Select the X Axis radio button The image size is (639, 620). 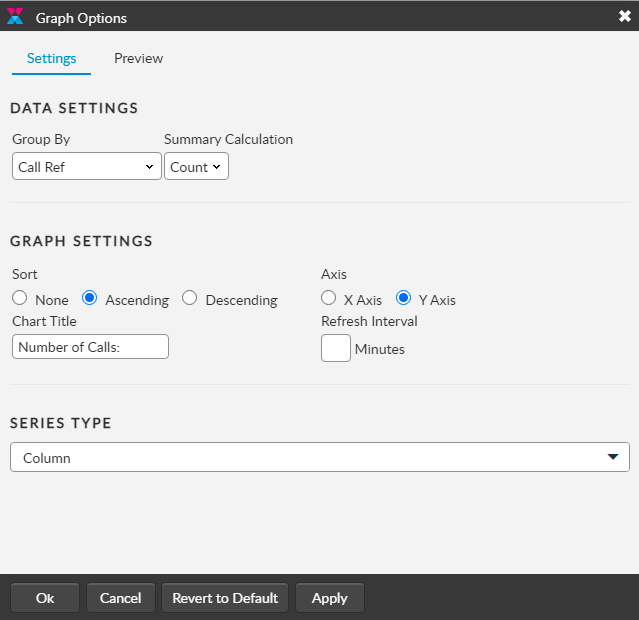coord(328,298)
